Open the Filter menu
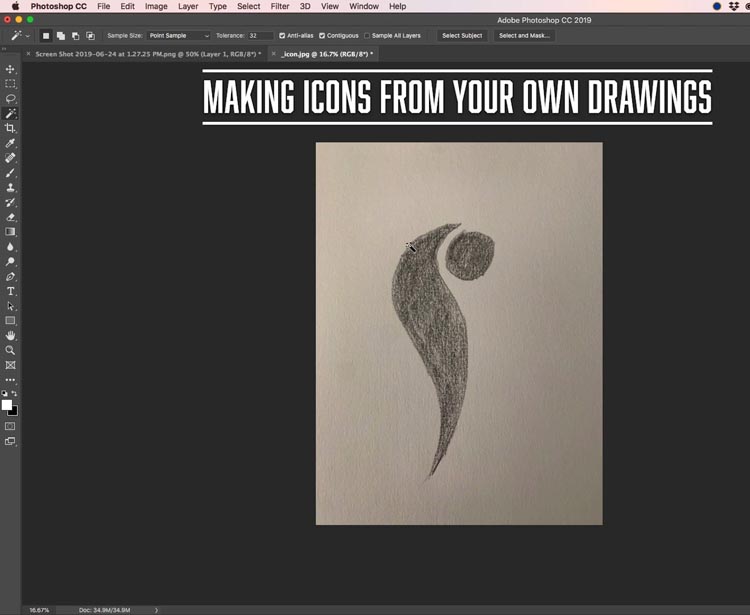The height and width of the screenshot is (615, 750). click(280, 6)
